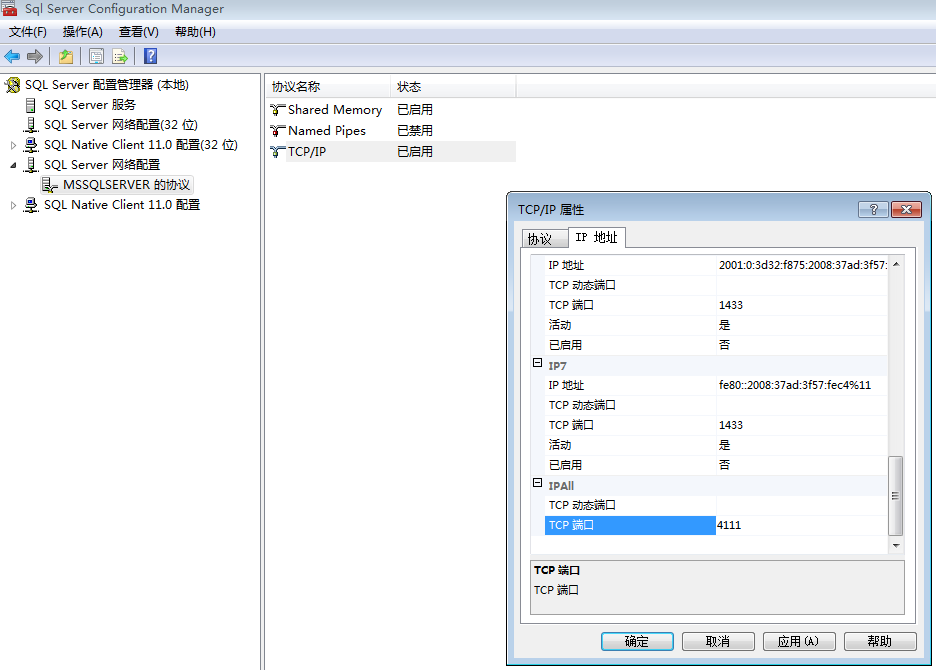Click the 协议名称 column header
The height and width of the screenshot is (670, 936).
click(328, 87)
